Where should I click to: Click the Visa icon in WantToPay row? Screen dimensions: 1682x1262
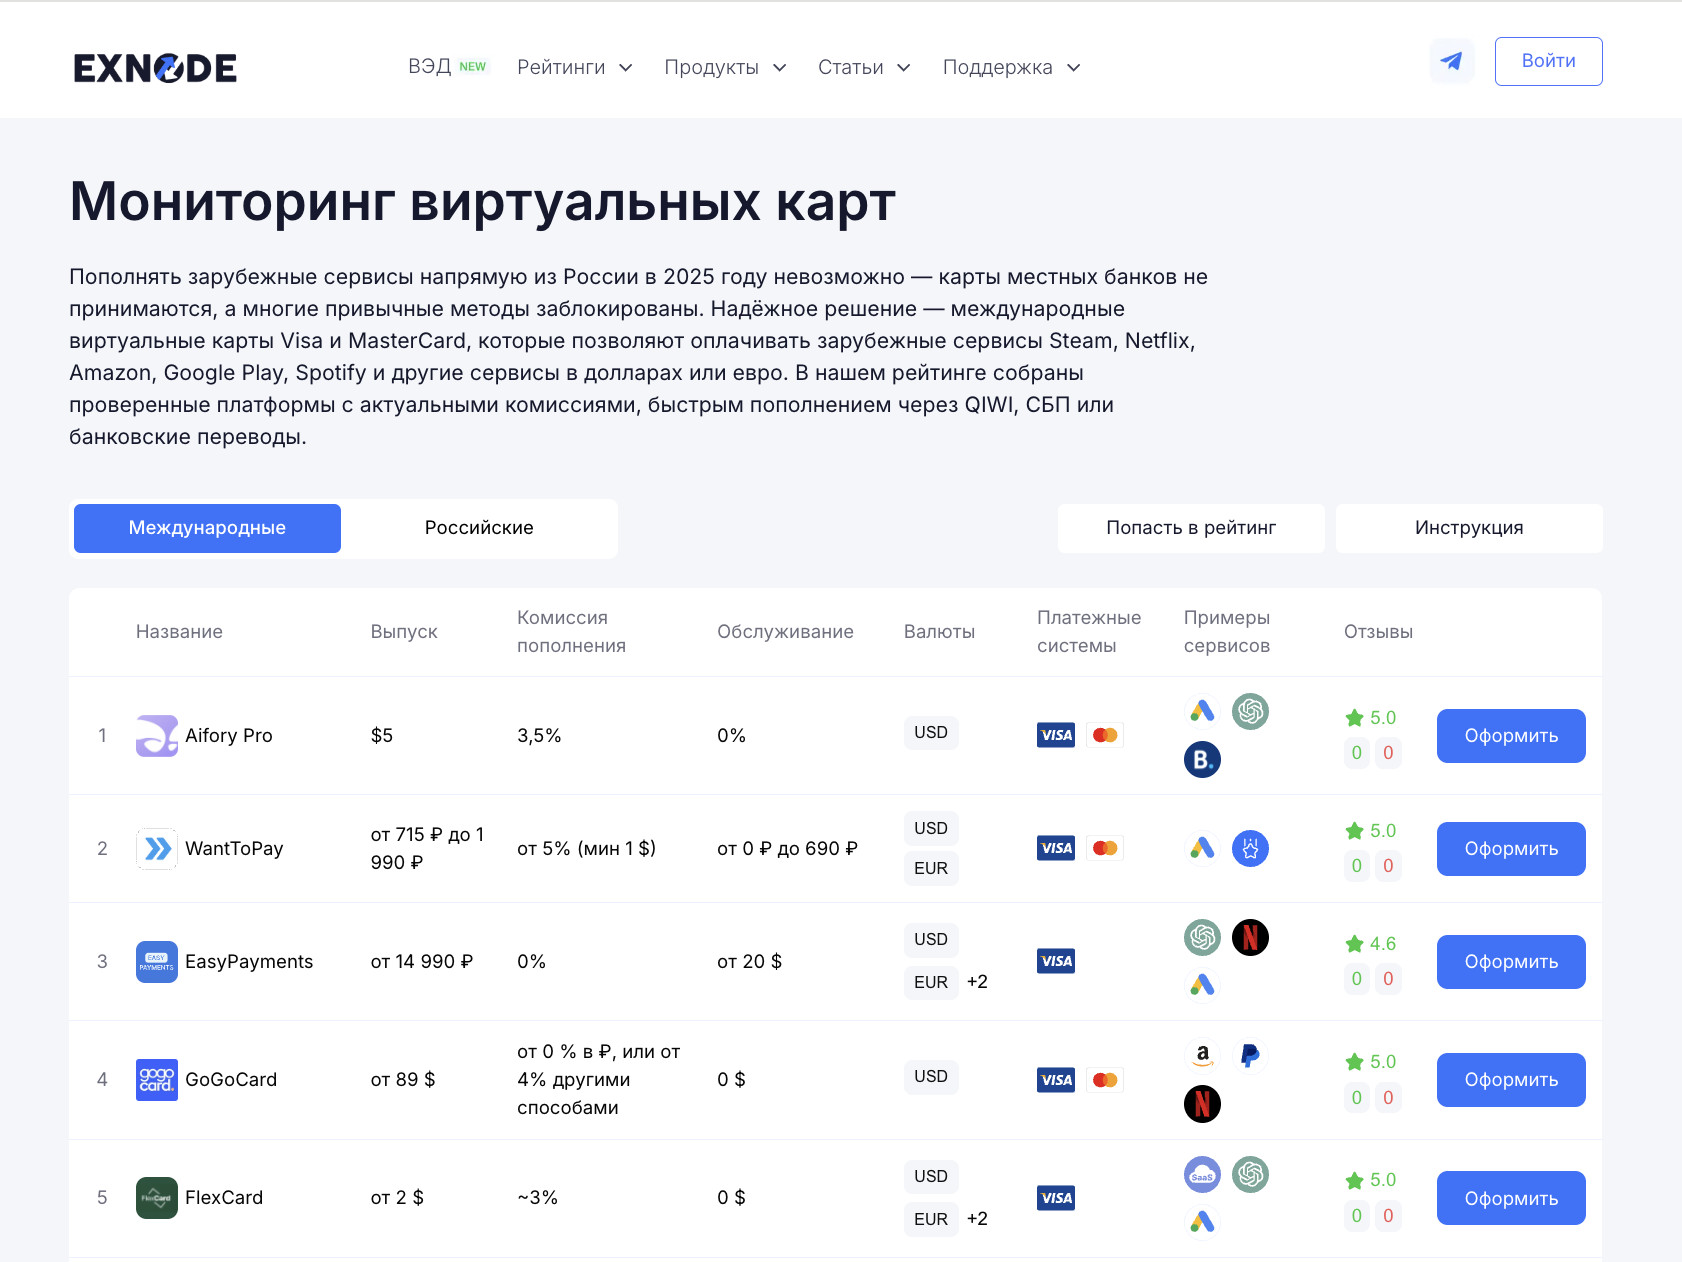1056,848
